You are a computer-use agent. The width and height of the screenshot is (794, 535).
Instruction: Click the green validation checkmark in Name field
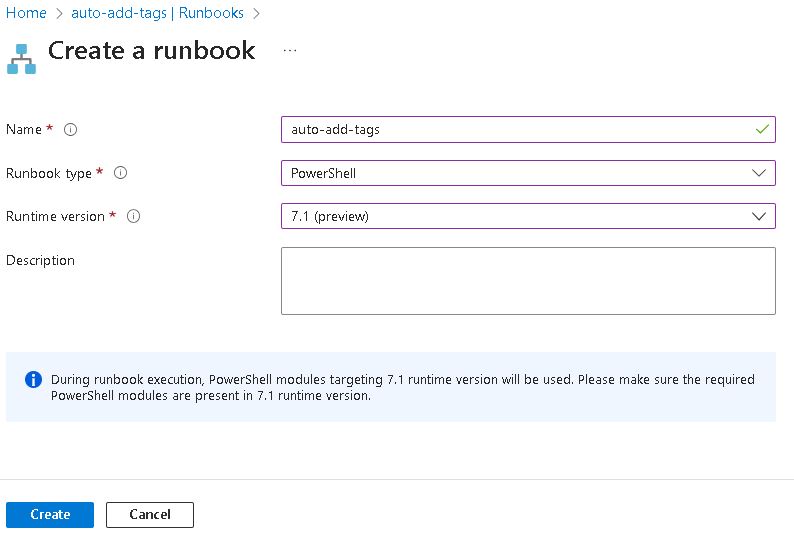tap(762, 129)
